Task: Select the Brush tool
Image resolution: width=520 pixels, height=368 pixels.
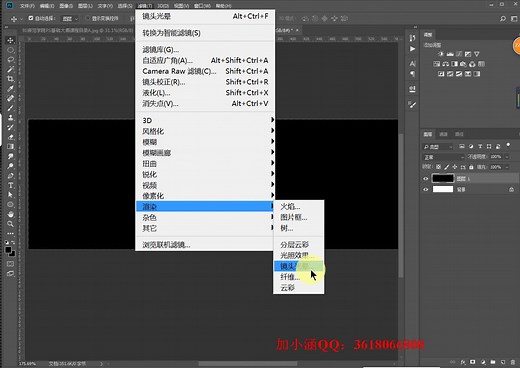Action: (x=11, y=108)
